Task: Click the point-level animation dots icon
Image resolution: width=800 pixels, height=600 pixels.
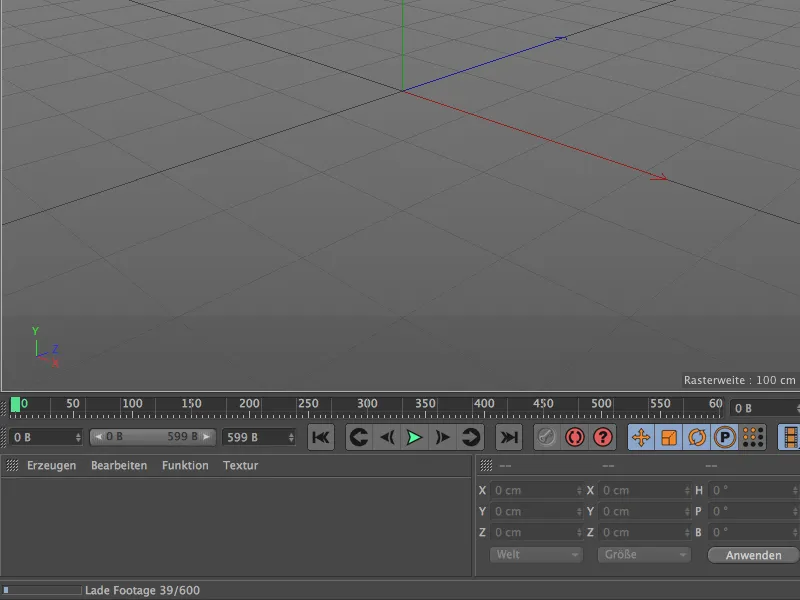Action: pyautogui.click(x=753, y=437)
